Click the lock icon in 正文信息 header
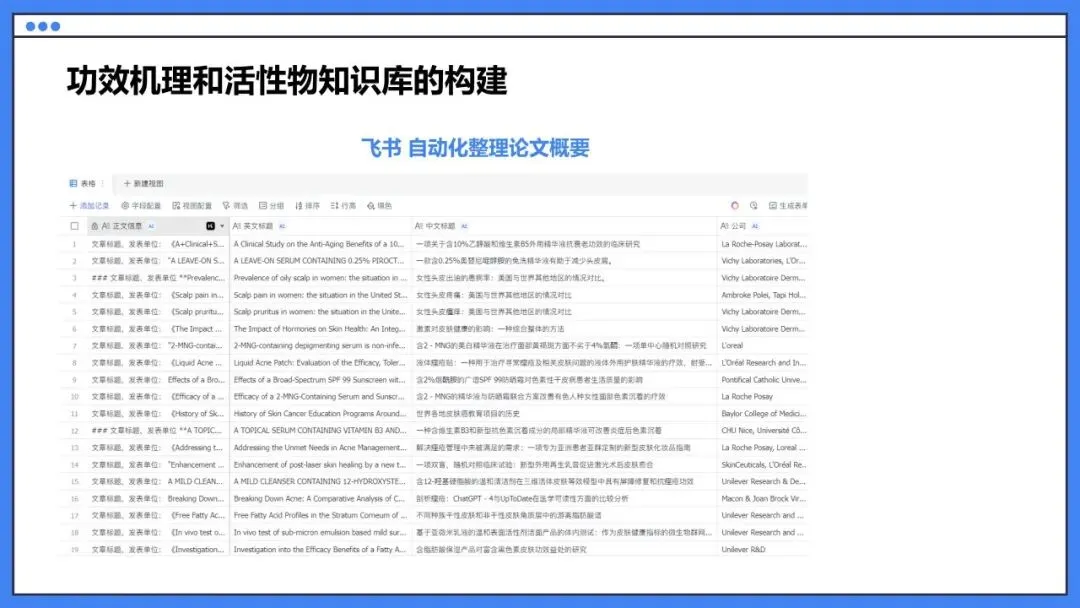1080x608 pixels. tap(95, 226)
